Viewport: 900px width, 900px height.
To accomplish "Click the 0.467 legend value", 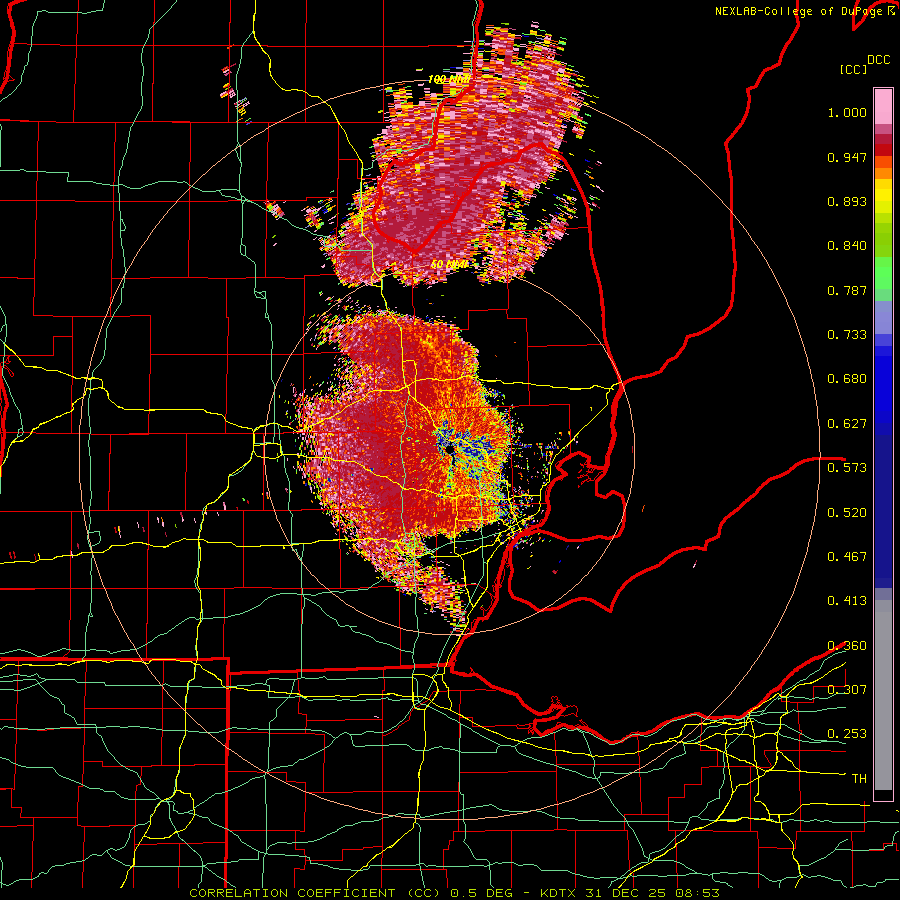I will pos(847,557).
